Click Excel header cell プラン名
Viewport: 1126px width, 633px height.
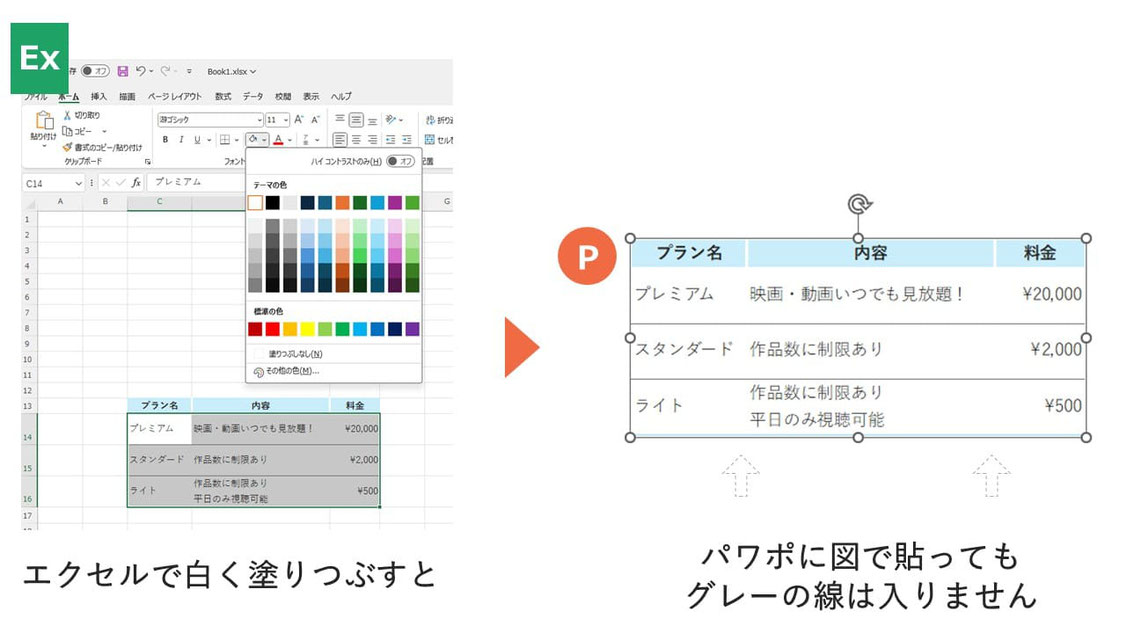point(159,405)
